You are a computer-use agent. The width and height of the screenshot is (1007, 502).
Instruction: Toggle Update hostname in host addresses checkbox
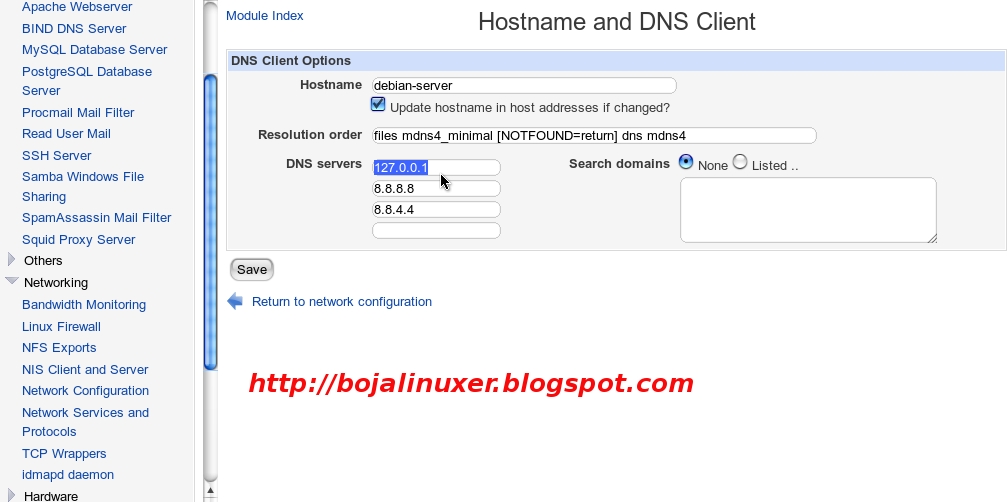(378, 104)
